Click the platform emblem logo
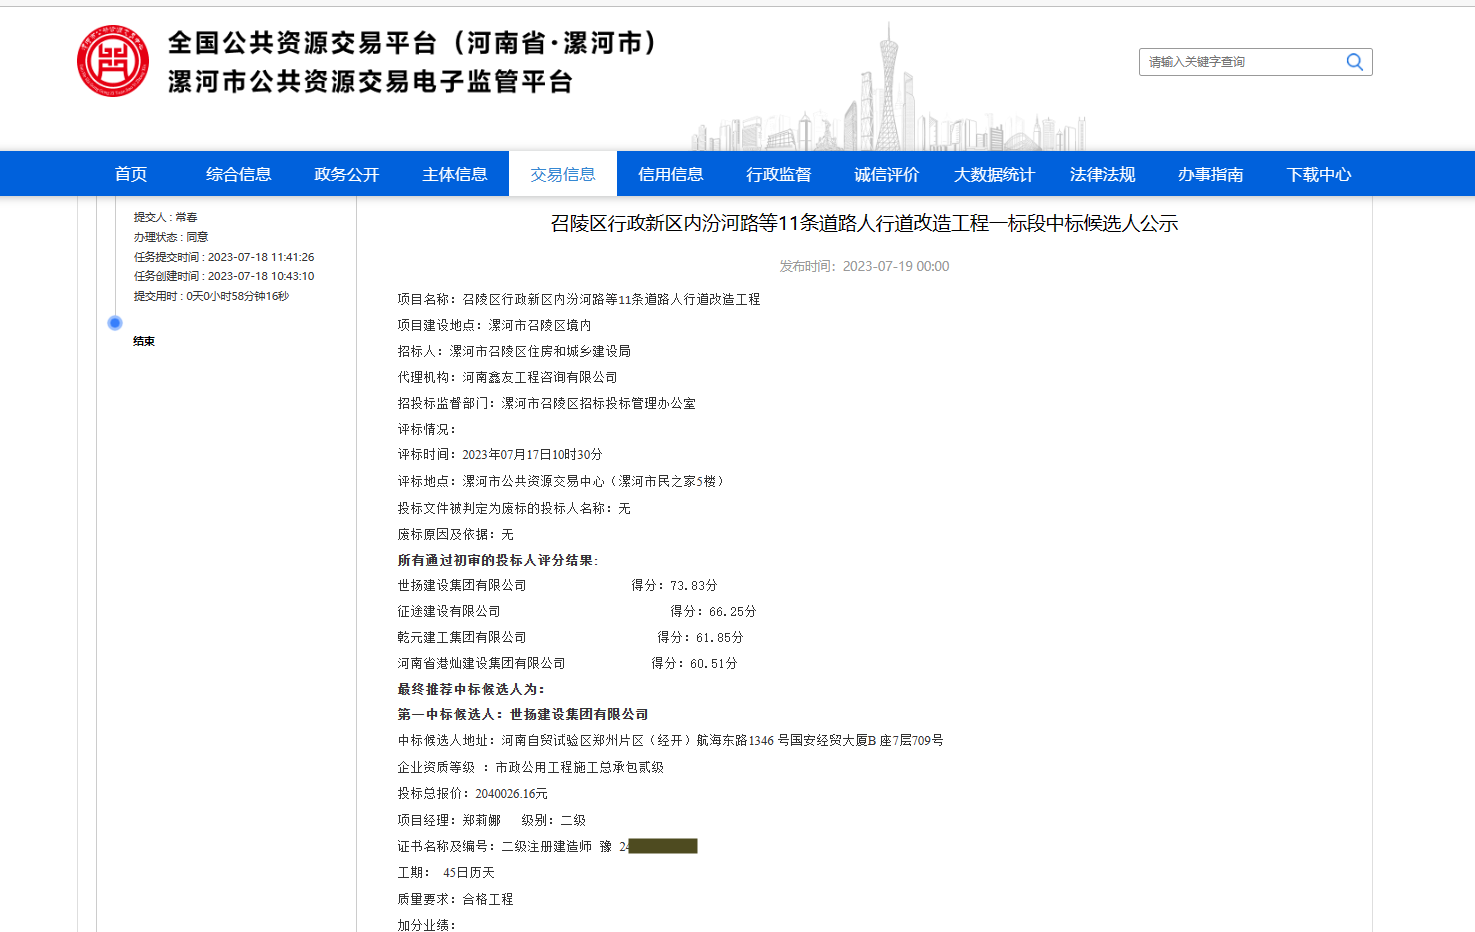 113,60
